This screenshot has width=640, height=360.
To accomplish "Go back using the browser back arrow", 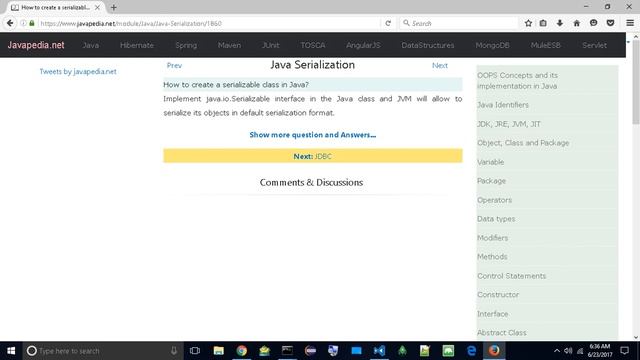I will click(10, 23).
